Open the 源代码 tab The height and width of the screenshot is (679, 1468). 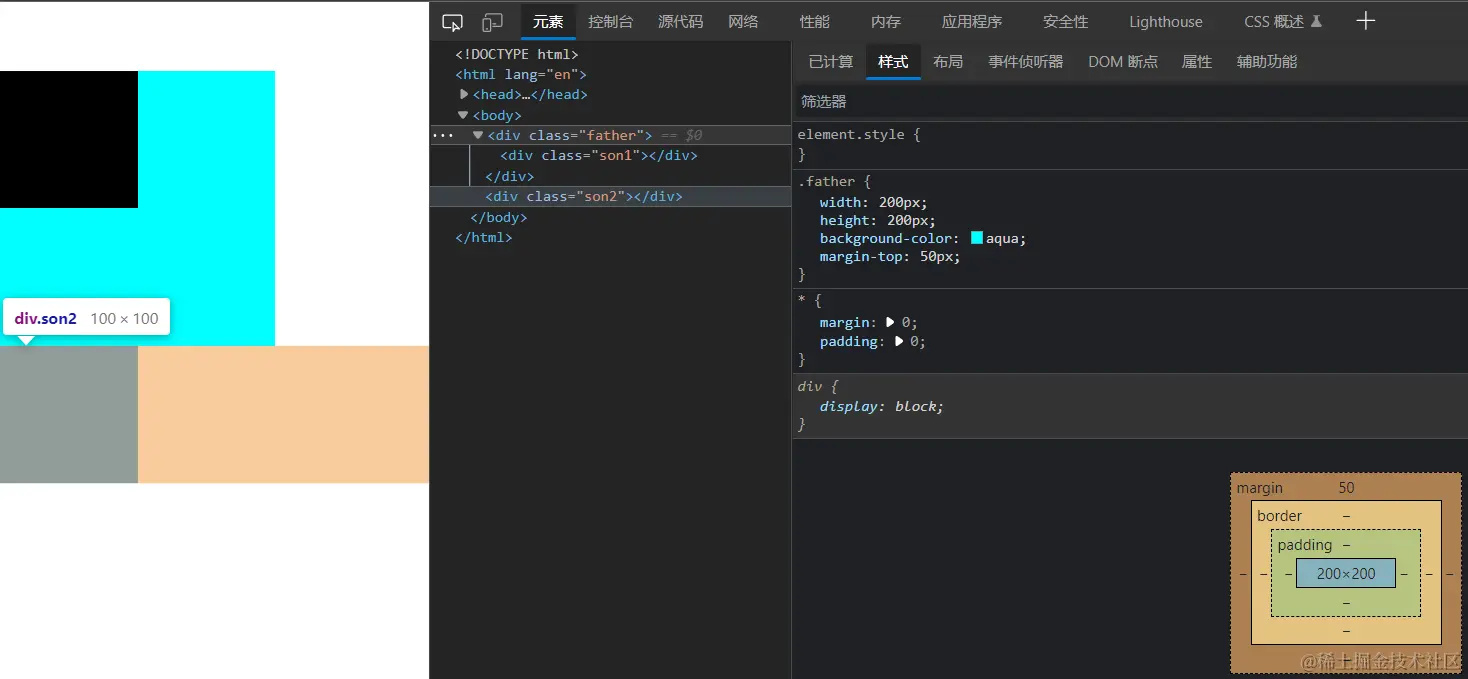[680, 22]
